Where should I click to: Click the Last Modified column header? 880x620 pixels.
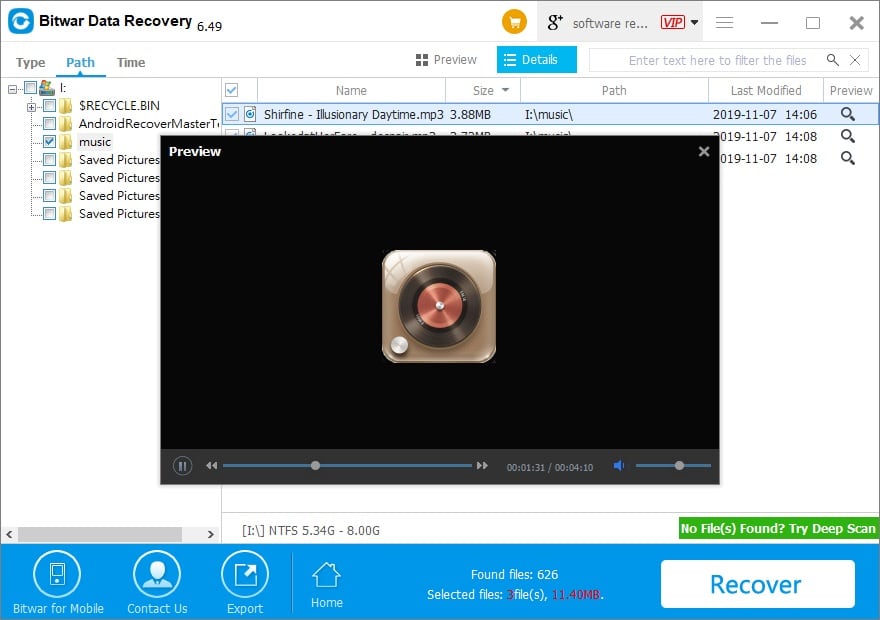coord(766,90)
